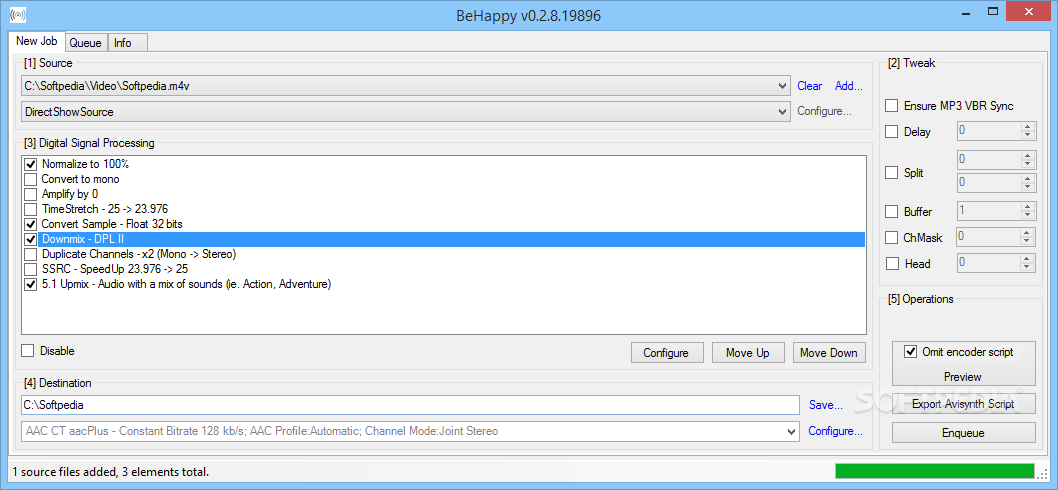The width and height of the screenshot is (1058, 490).
Task: Click the green progress bar
Action: click(x=935, y=470)
